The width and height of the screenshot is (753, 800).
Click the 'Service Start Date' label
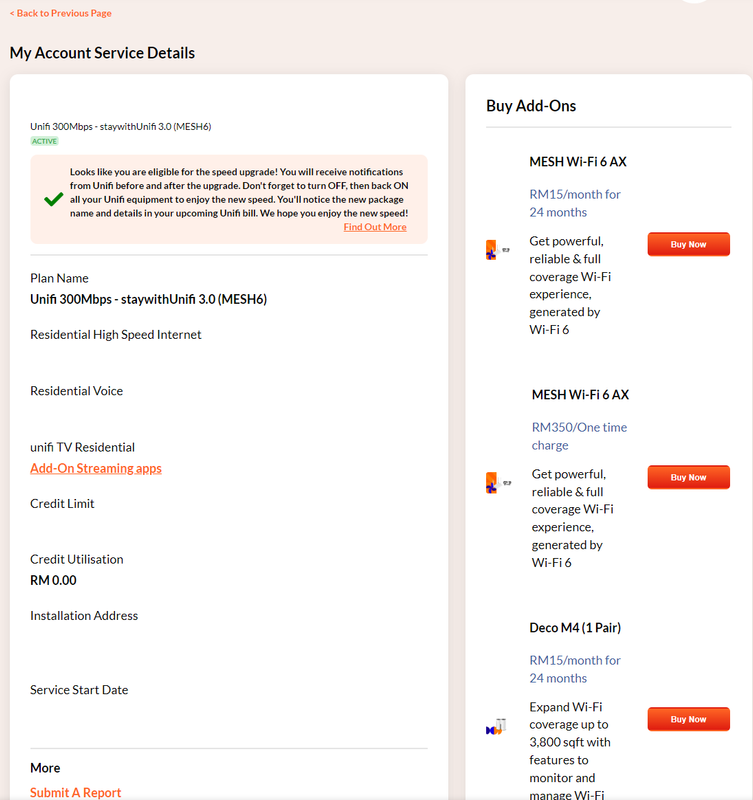(x=79, y=690)
